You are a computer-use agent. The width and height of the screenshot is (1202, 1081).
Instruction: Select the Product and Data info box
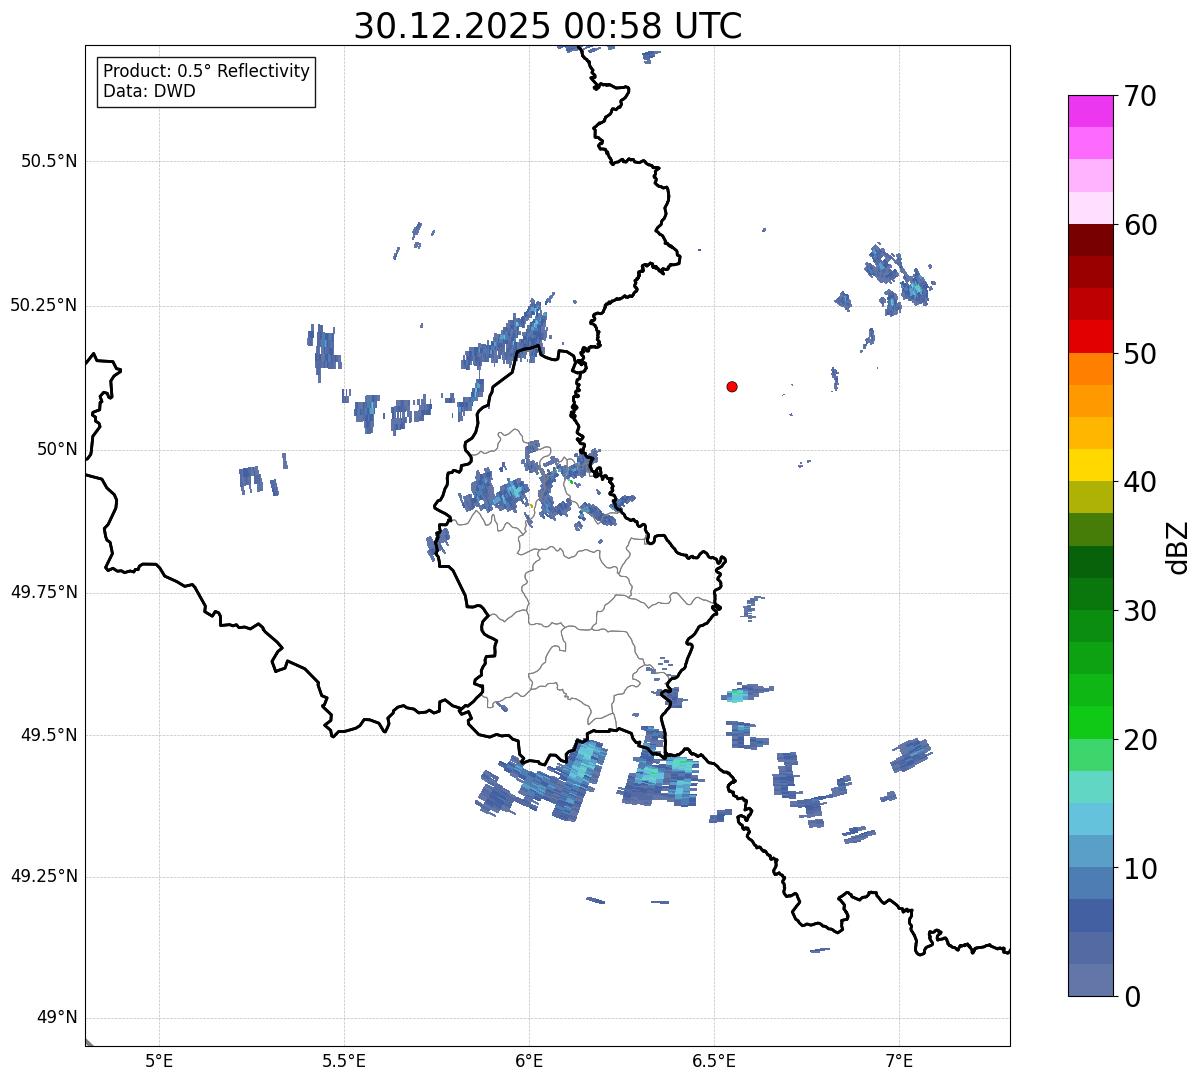(x=206, y=82)
